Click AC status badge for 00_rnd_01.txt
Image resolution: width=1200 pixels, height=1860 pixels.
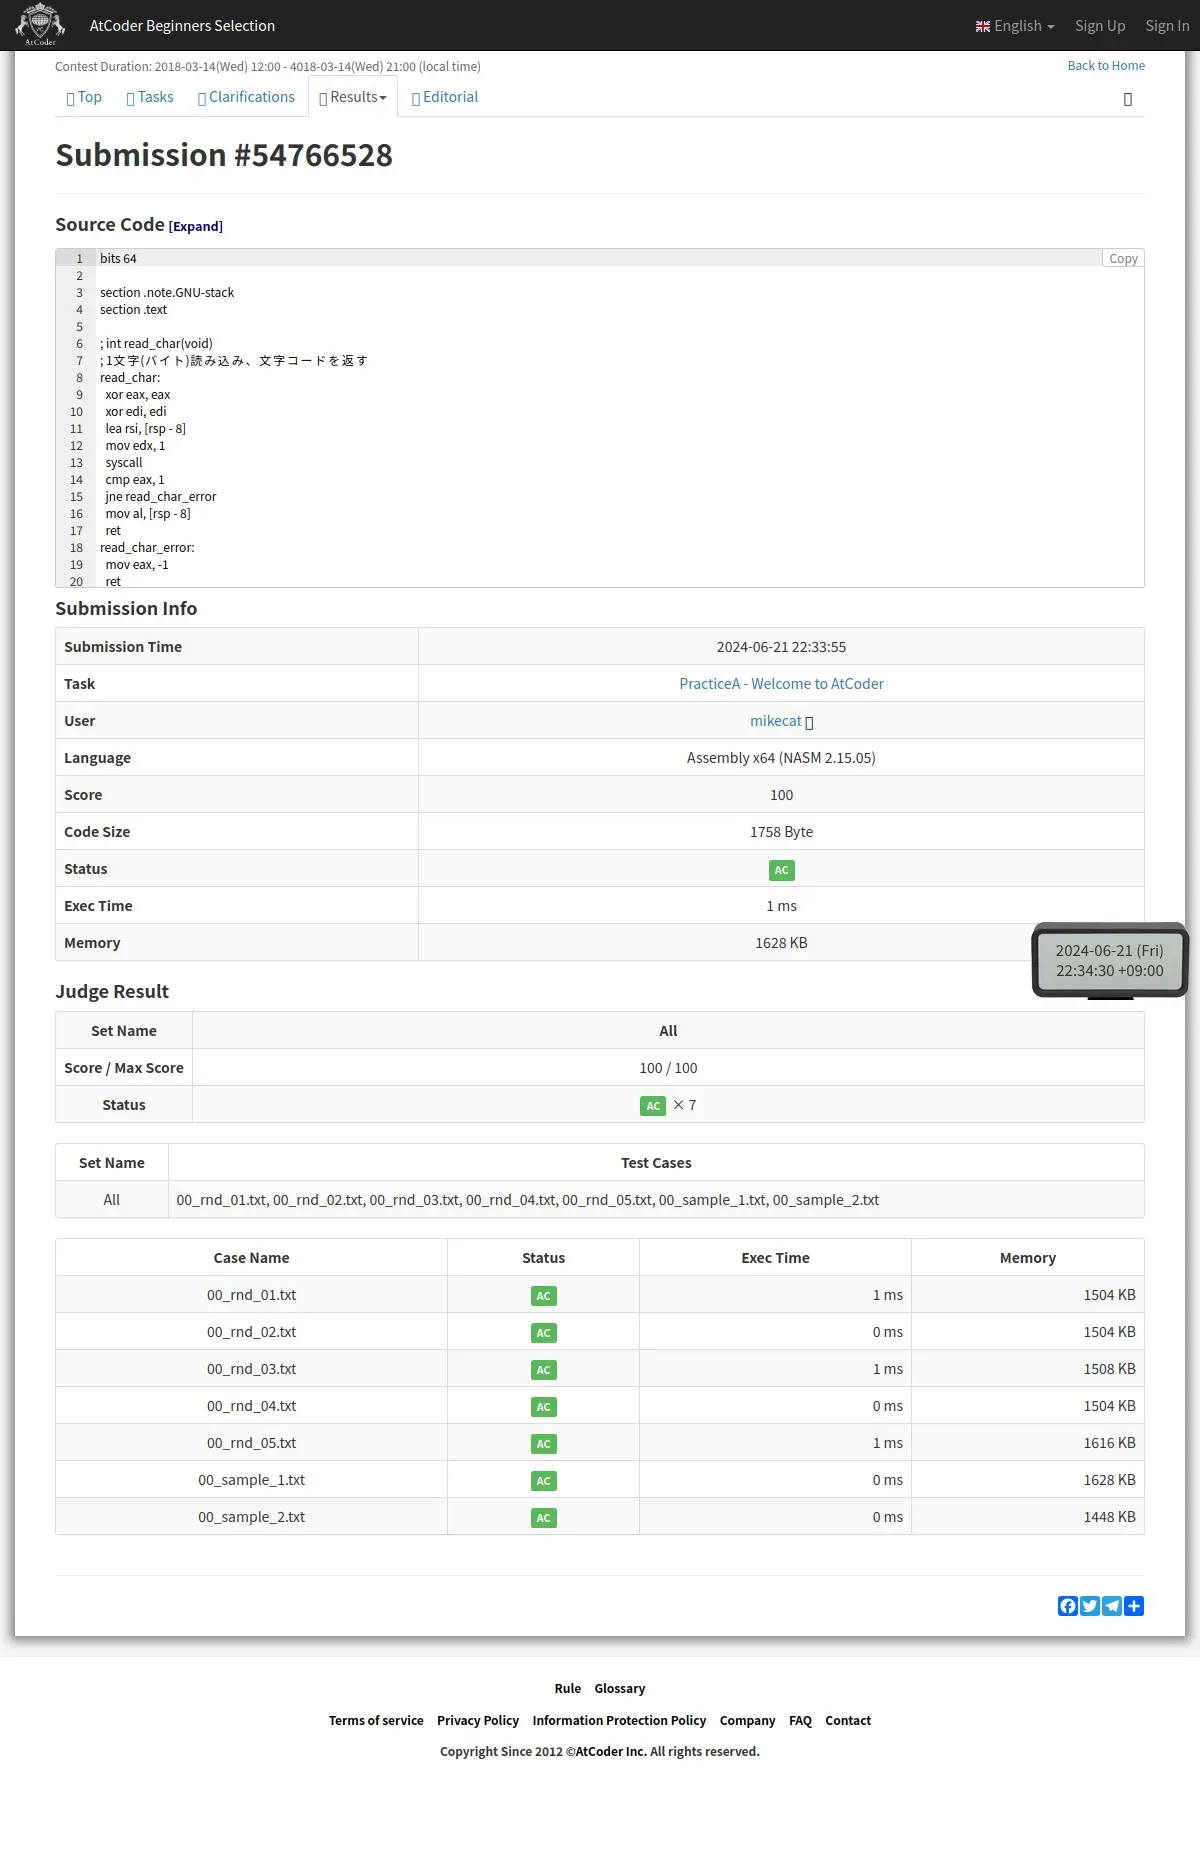[544, 1296]
